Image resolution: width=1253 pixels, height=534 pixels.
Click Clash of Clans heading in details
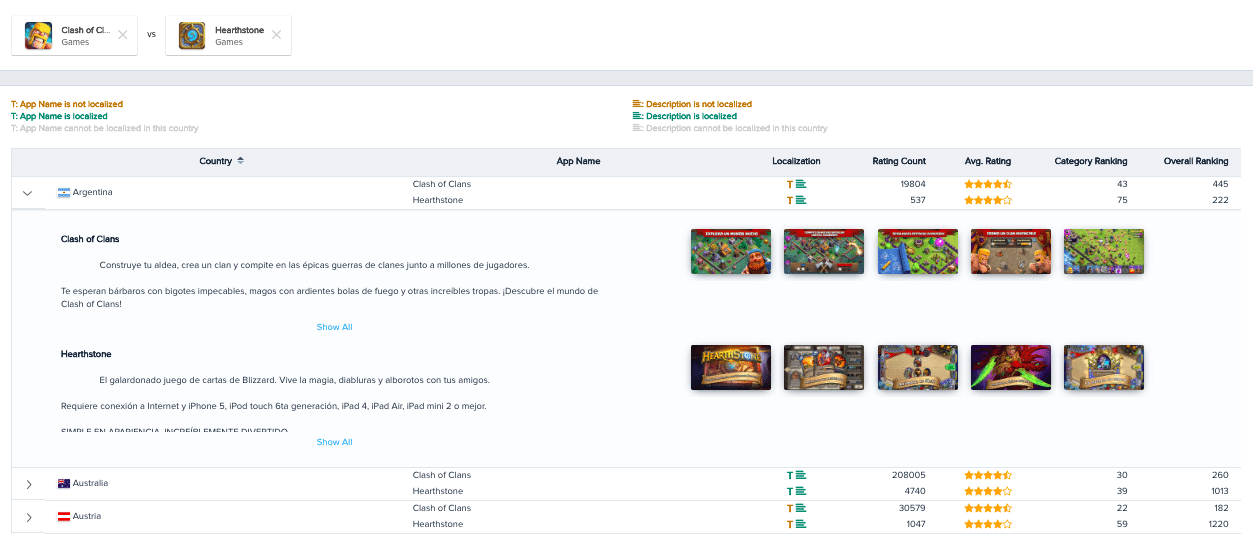[x=90, y=239]
